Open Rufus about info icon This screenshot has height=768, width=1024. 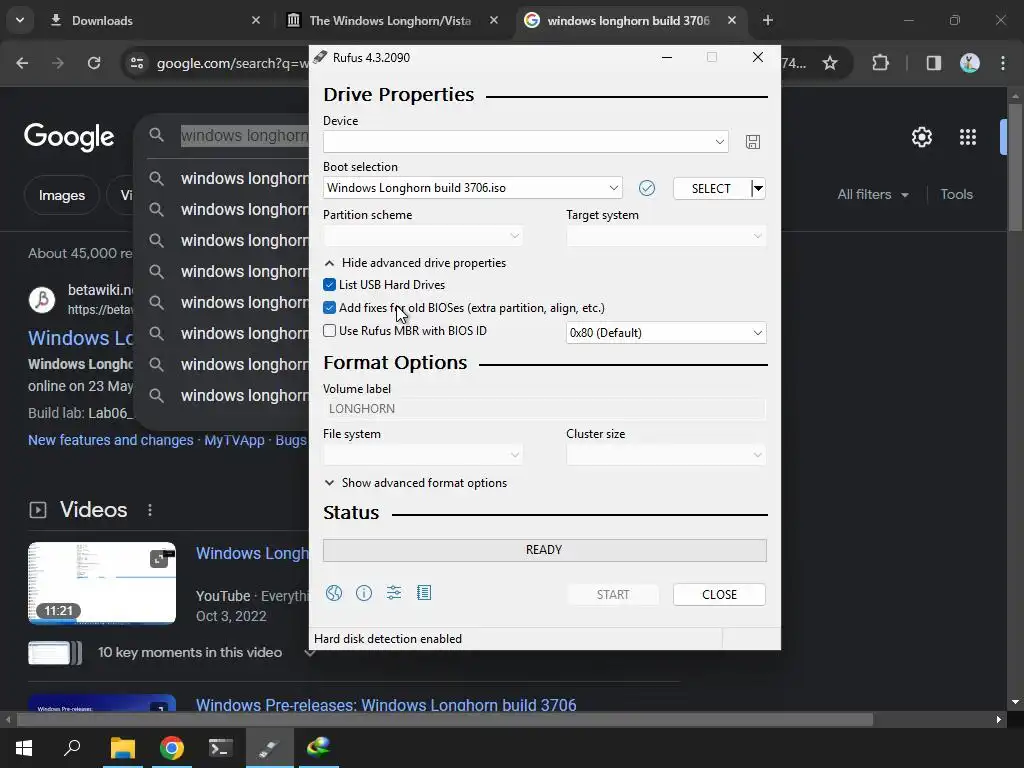point(364,593)
